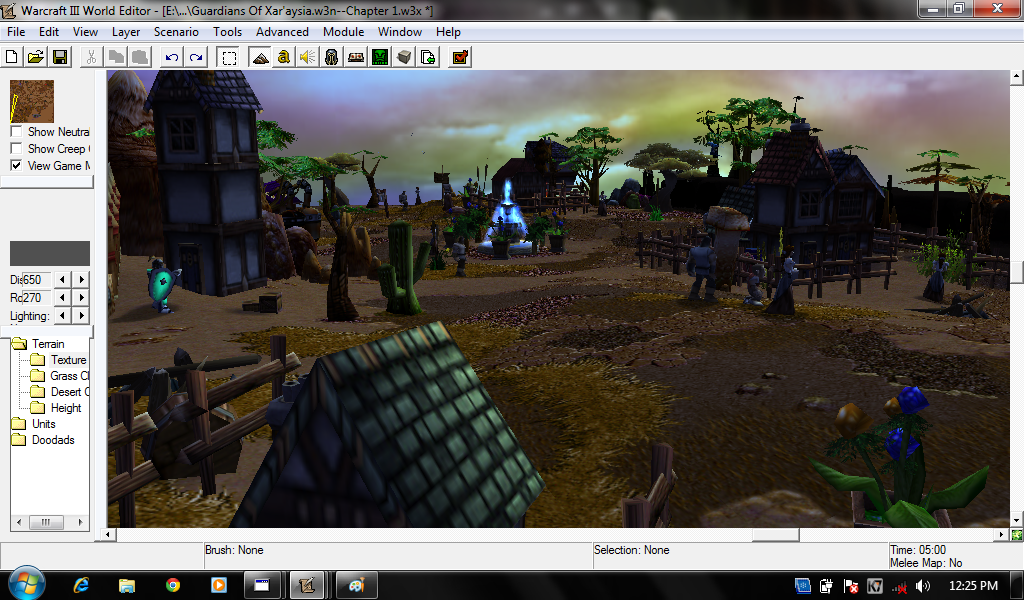Screen dimensions: 1024x600
Task: Step Lighting back with left arrow
Action: [62, 315]
